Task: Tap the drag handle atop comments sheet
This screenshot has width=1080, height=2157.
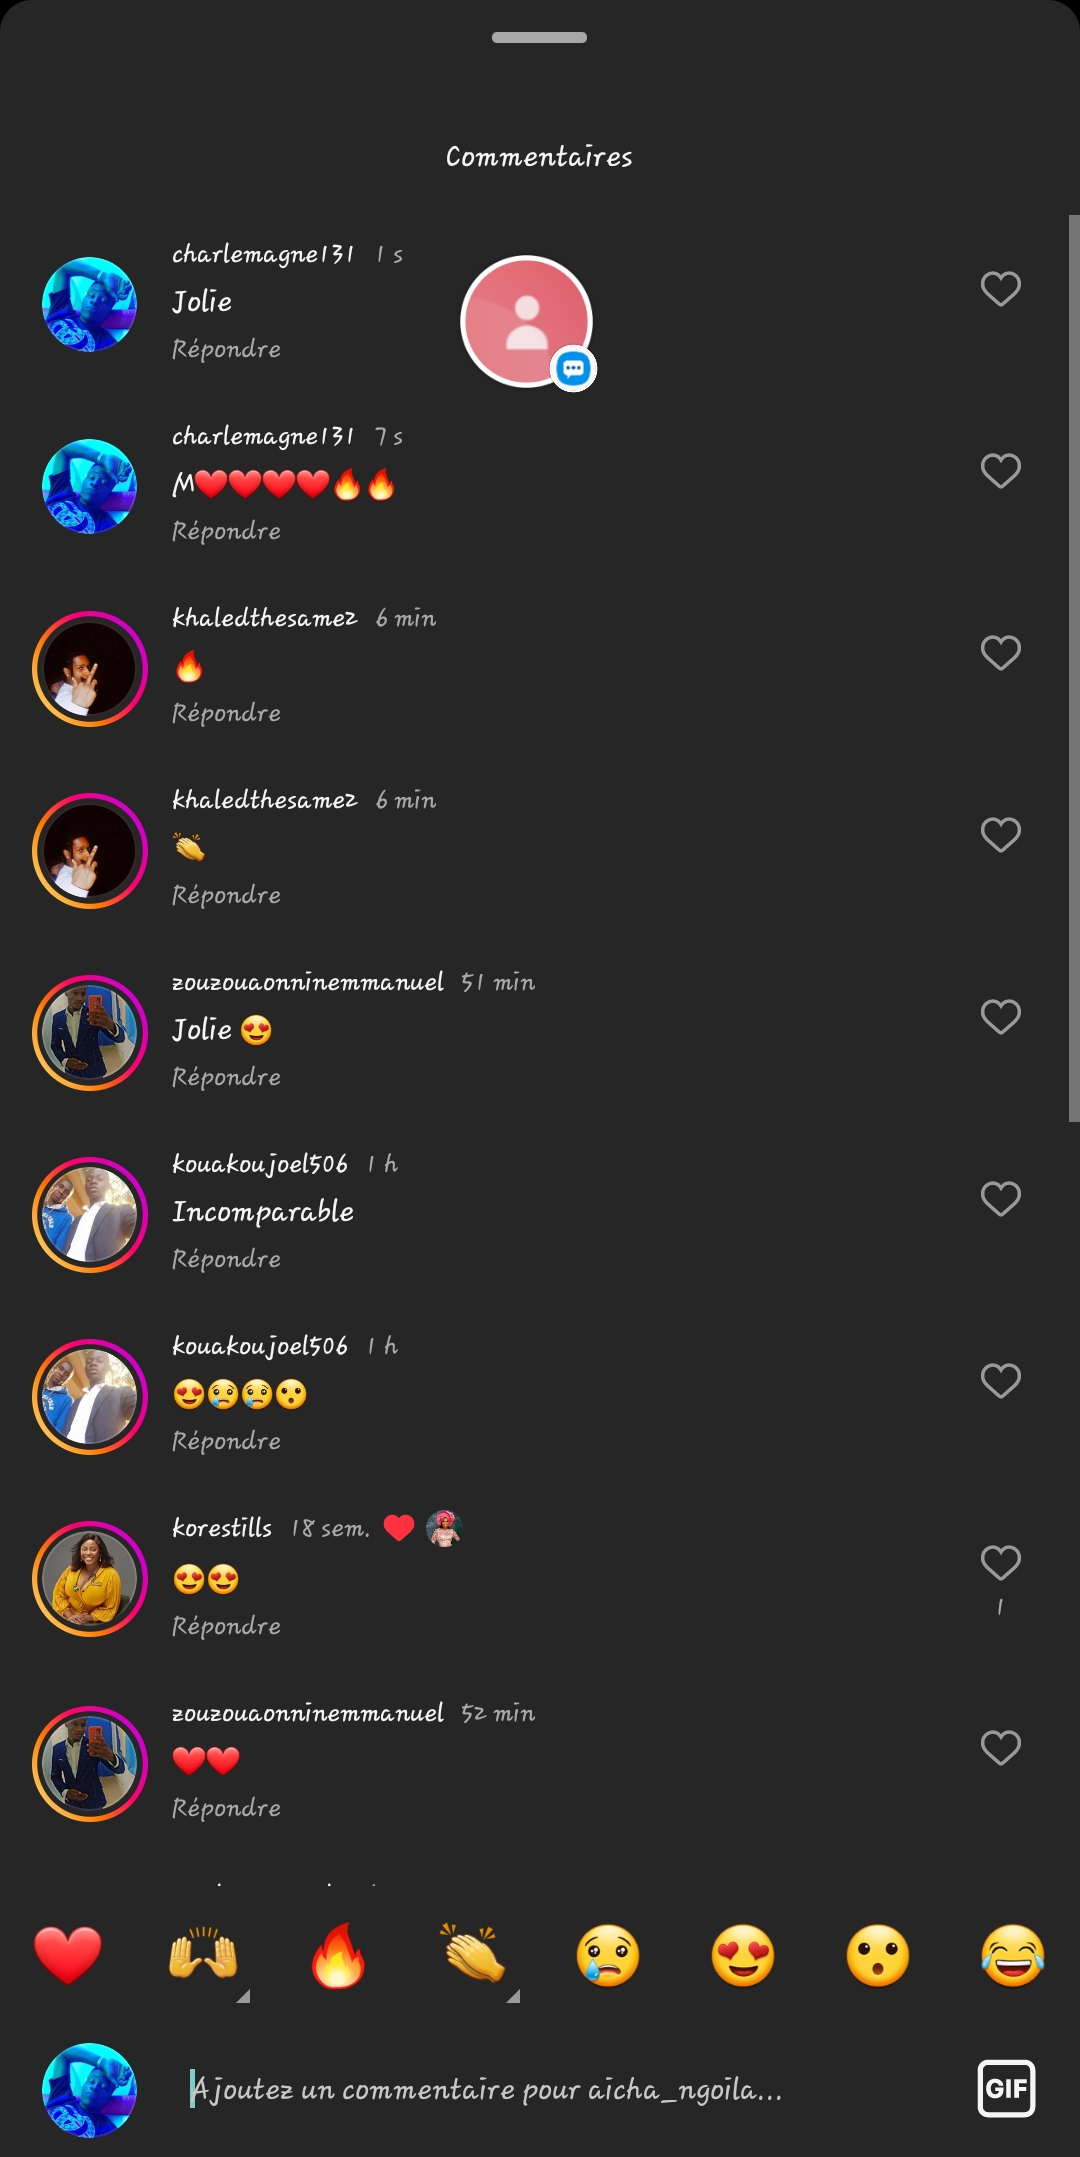Action: tap(539, 38)
